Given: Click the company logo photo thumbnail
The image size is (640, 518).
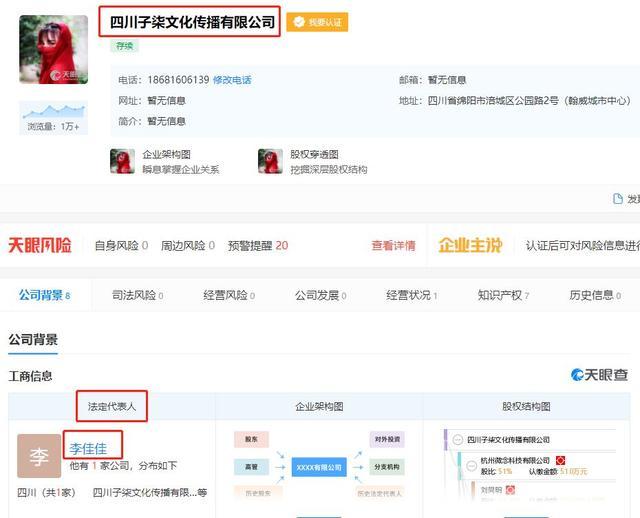Looking at the screenshot, I should (53, 49).
